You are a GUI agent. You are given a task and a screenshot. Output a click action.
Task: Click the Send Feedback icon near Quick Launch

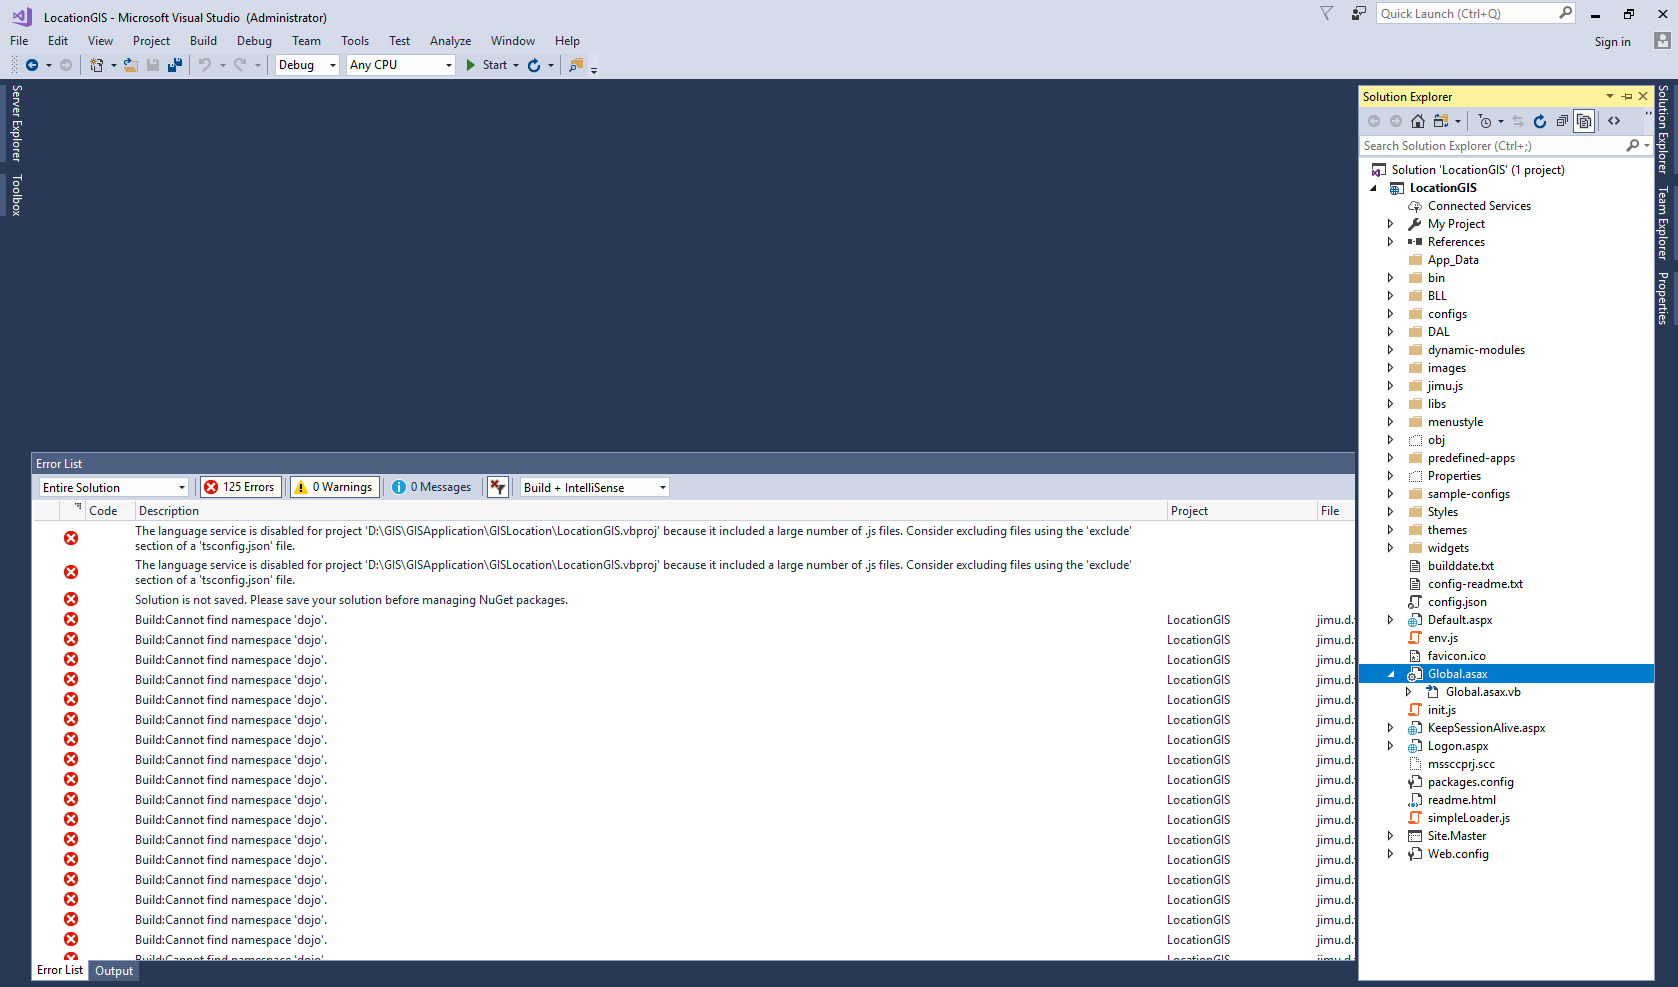coord(1358,14)
